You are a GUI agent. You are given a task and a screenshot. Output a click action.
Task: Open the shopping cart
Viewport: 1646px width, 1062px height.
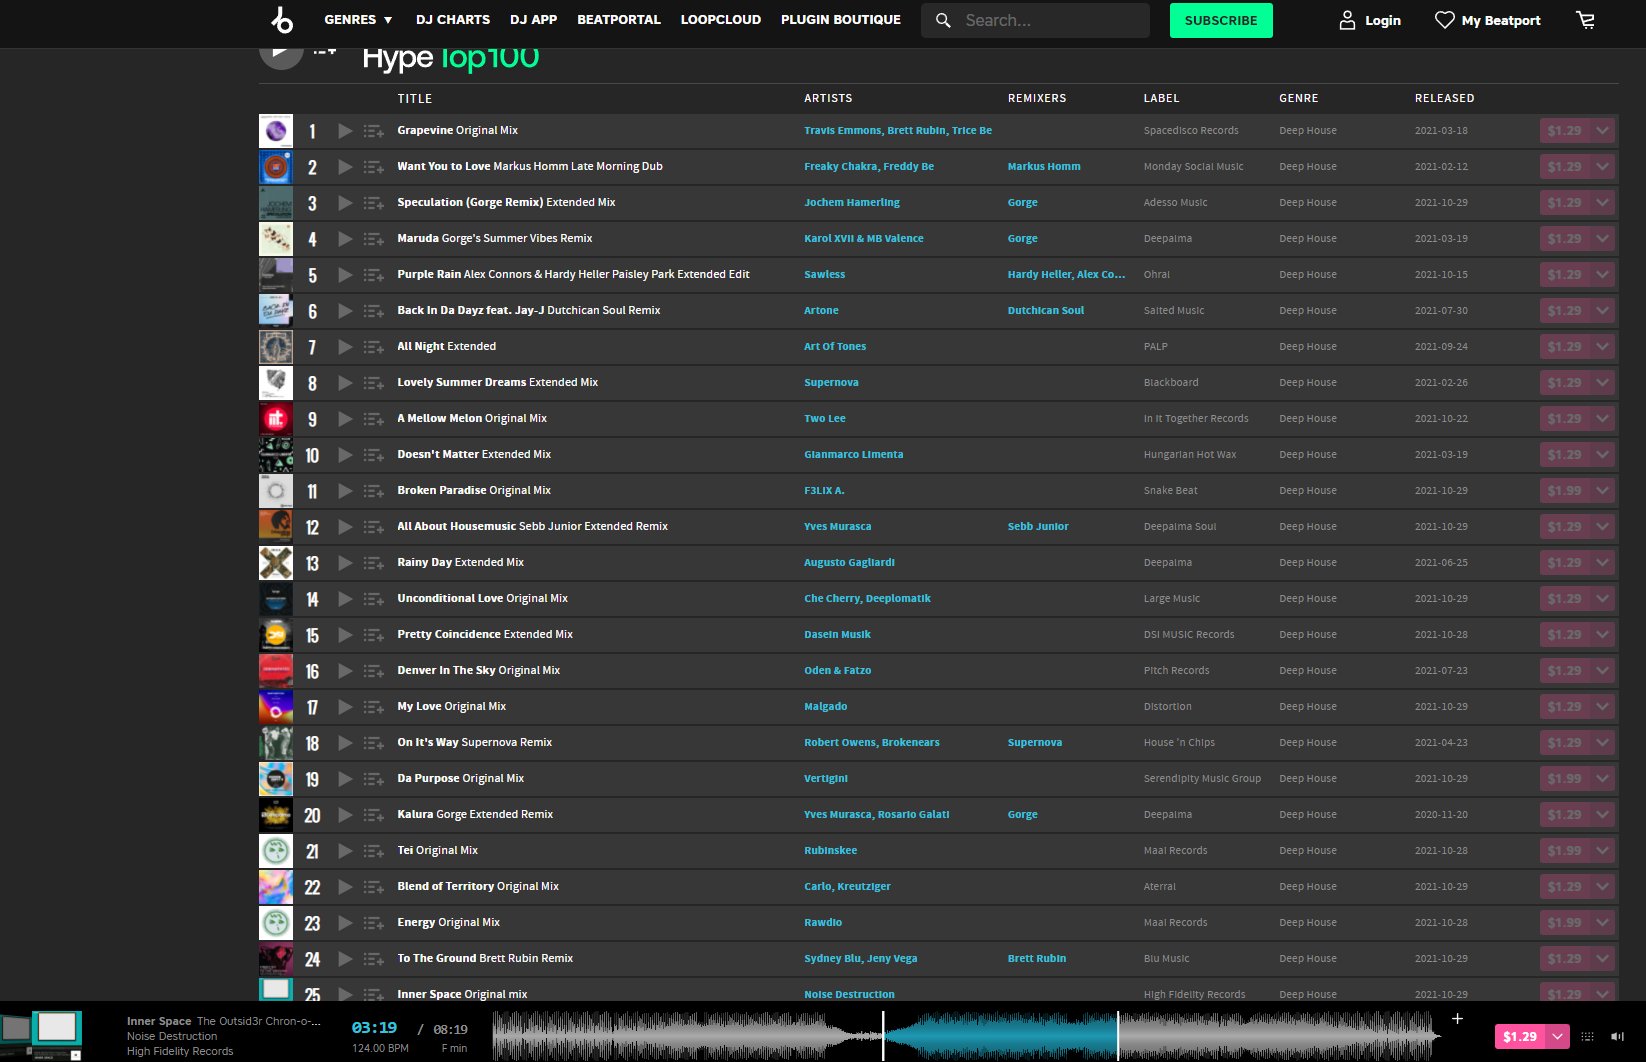pos(1585,20)
